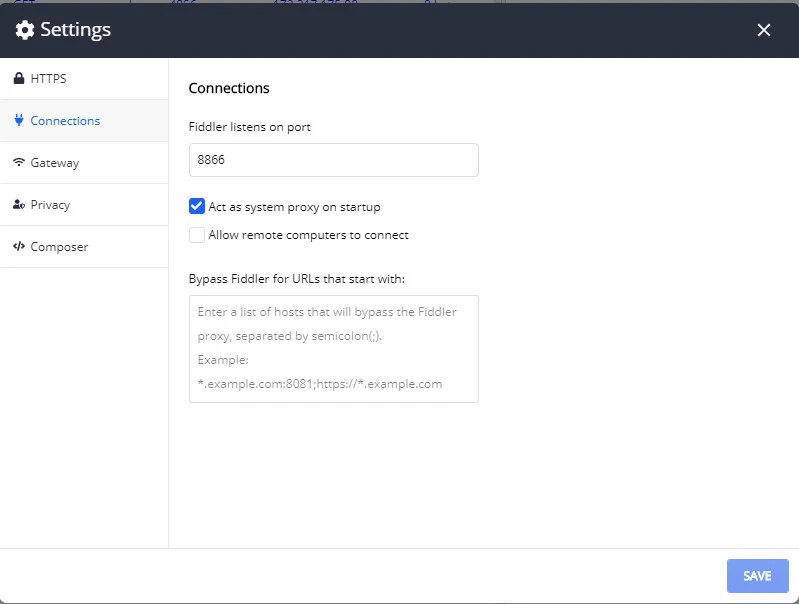Click the Composer code brackets icon
Screen dimensions: 799x604
coord(19,246)
